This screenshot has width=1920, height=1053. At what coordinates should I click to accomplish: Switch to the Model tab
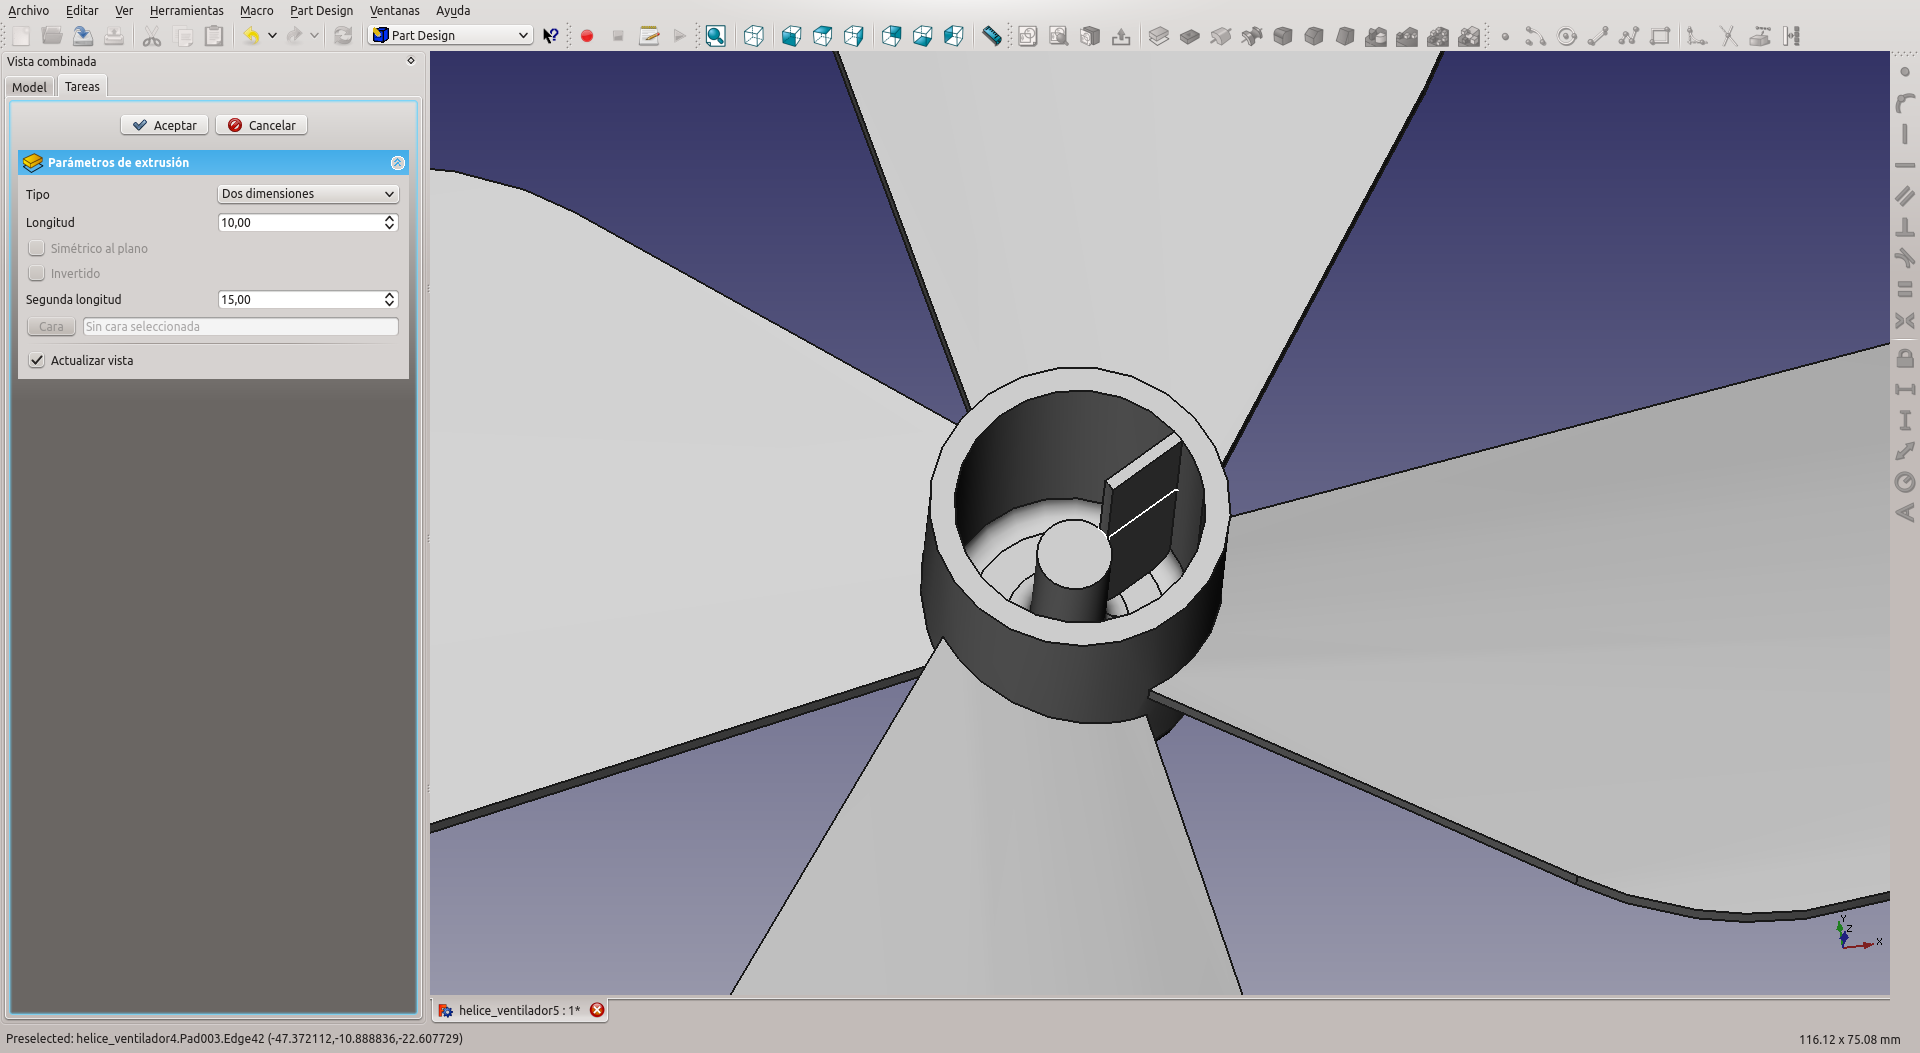[29, 87]
